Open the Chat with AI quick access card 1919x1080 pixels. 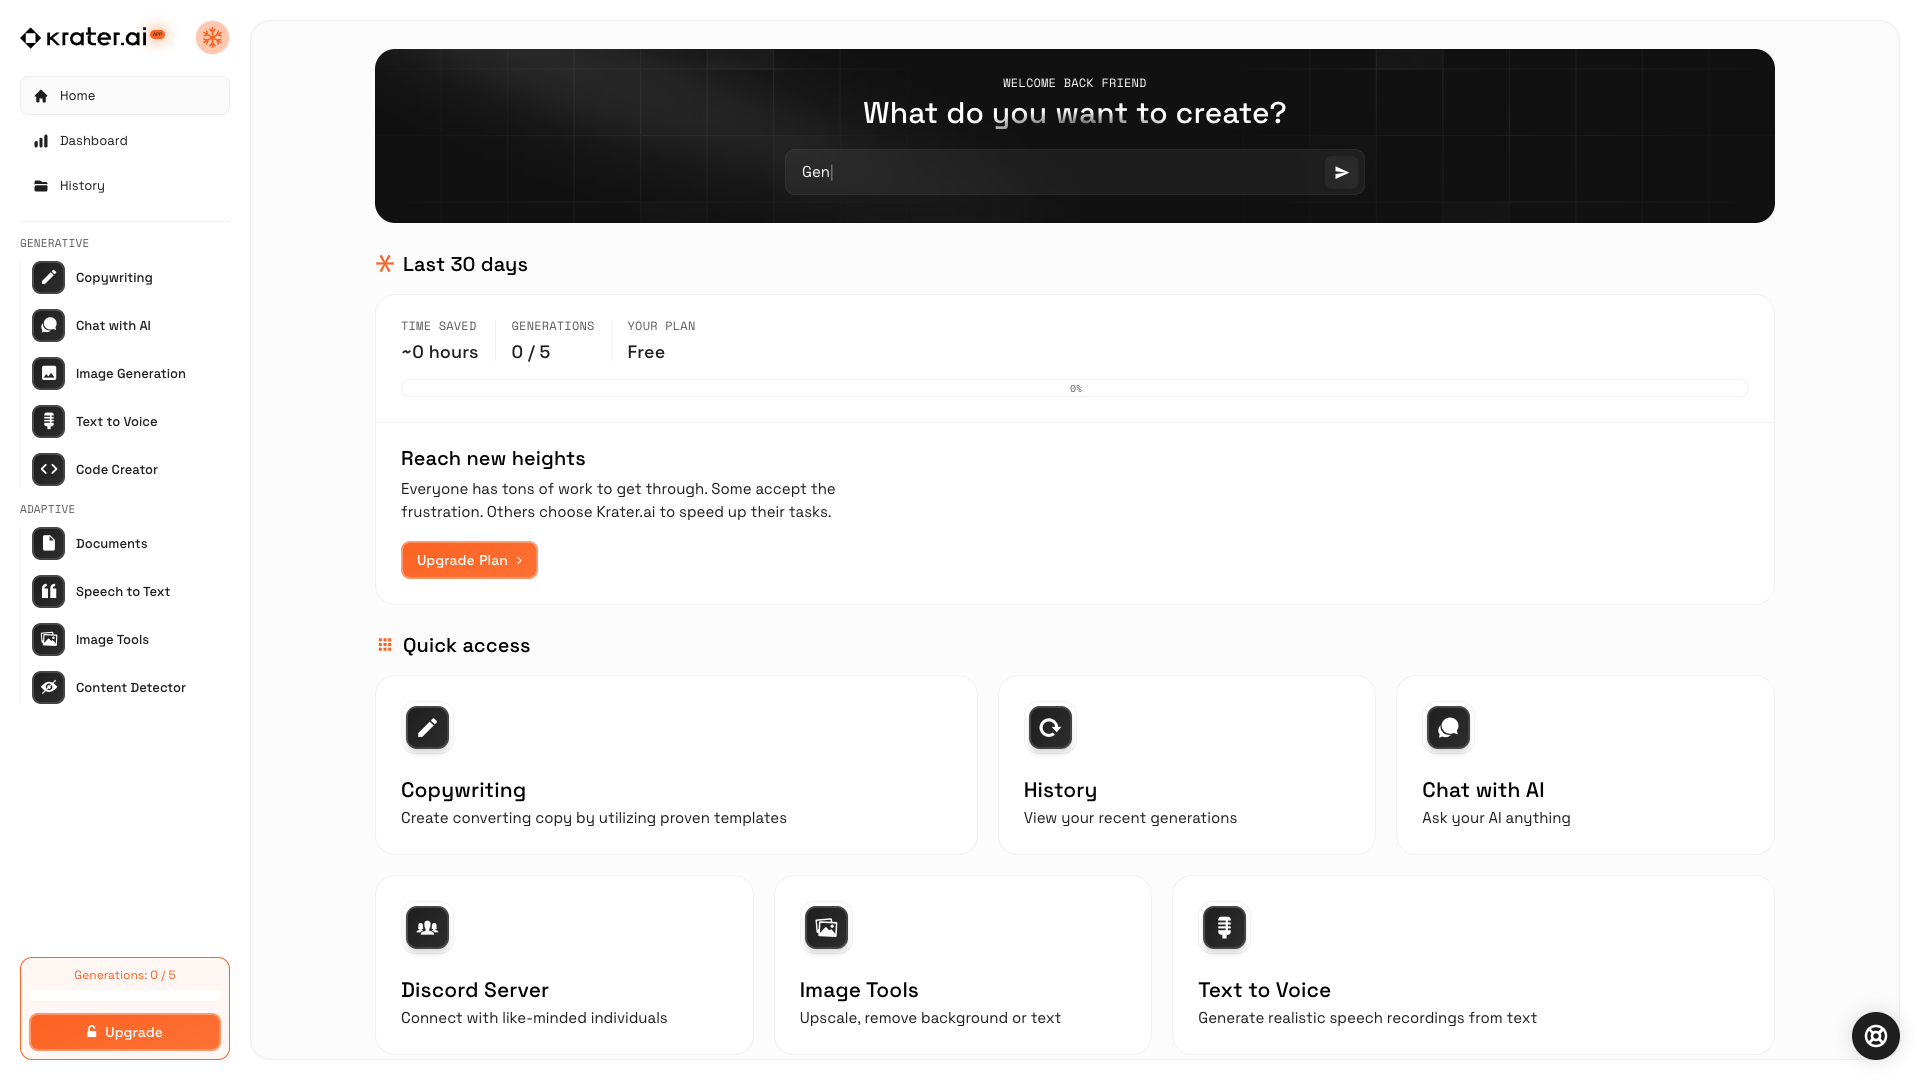1584,765
